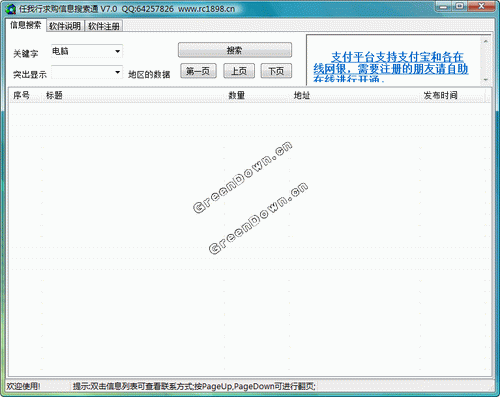Image resolution: width=500 pixels, height=397 pixels.
Task: Click the app icon in title bar
Action: (11, 9)
